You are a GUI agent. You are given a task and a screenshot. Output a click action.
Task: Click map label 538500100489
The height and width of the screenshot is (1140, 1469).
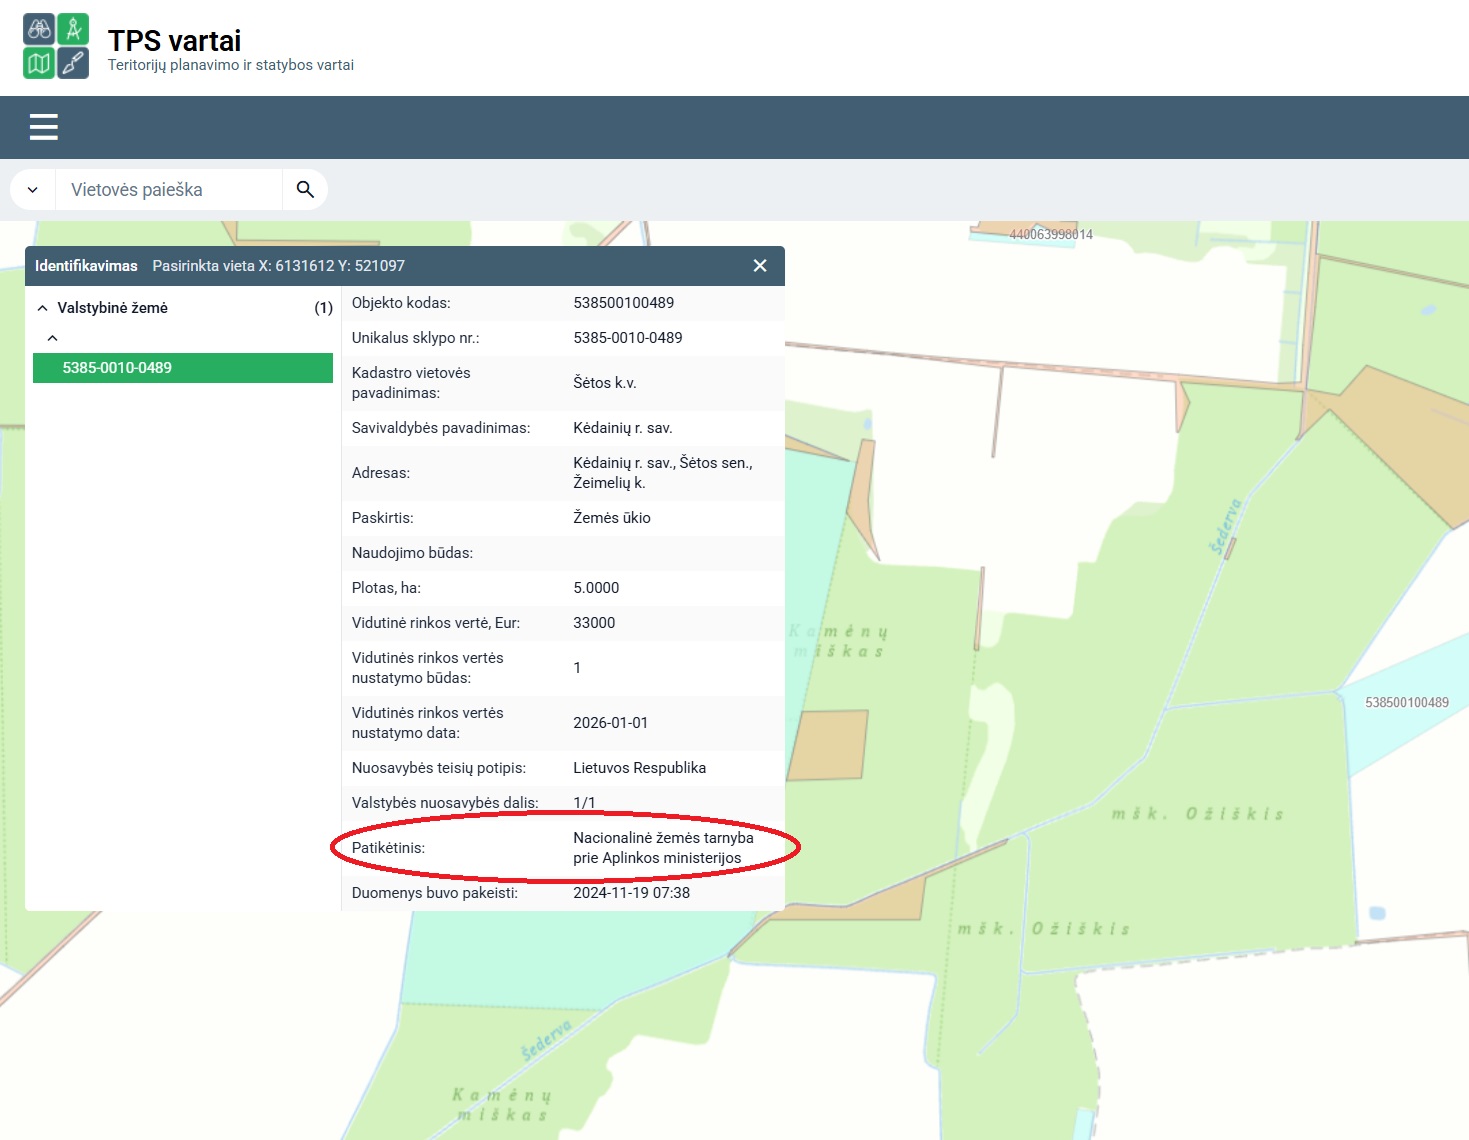click(1407, 703)
